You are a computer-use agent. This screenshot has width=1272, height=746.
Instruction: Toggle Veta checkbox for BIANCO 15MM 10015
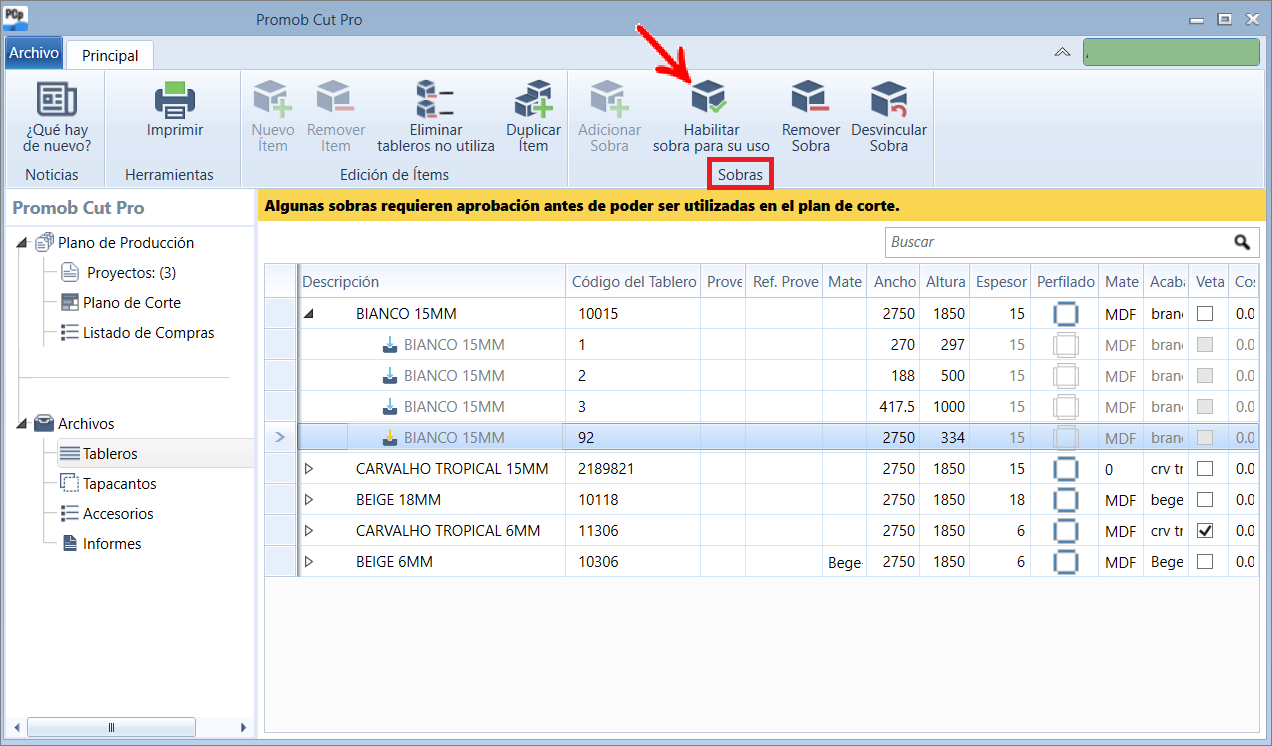(x=1205, y=313)
